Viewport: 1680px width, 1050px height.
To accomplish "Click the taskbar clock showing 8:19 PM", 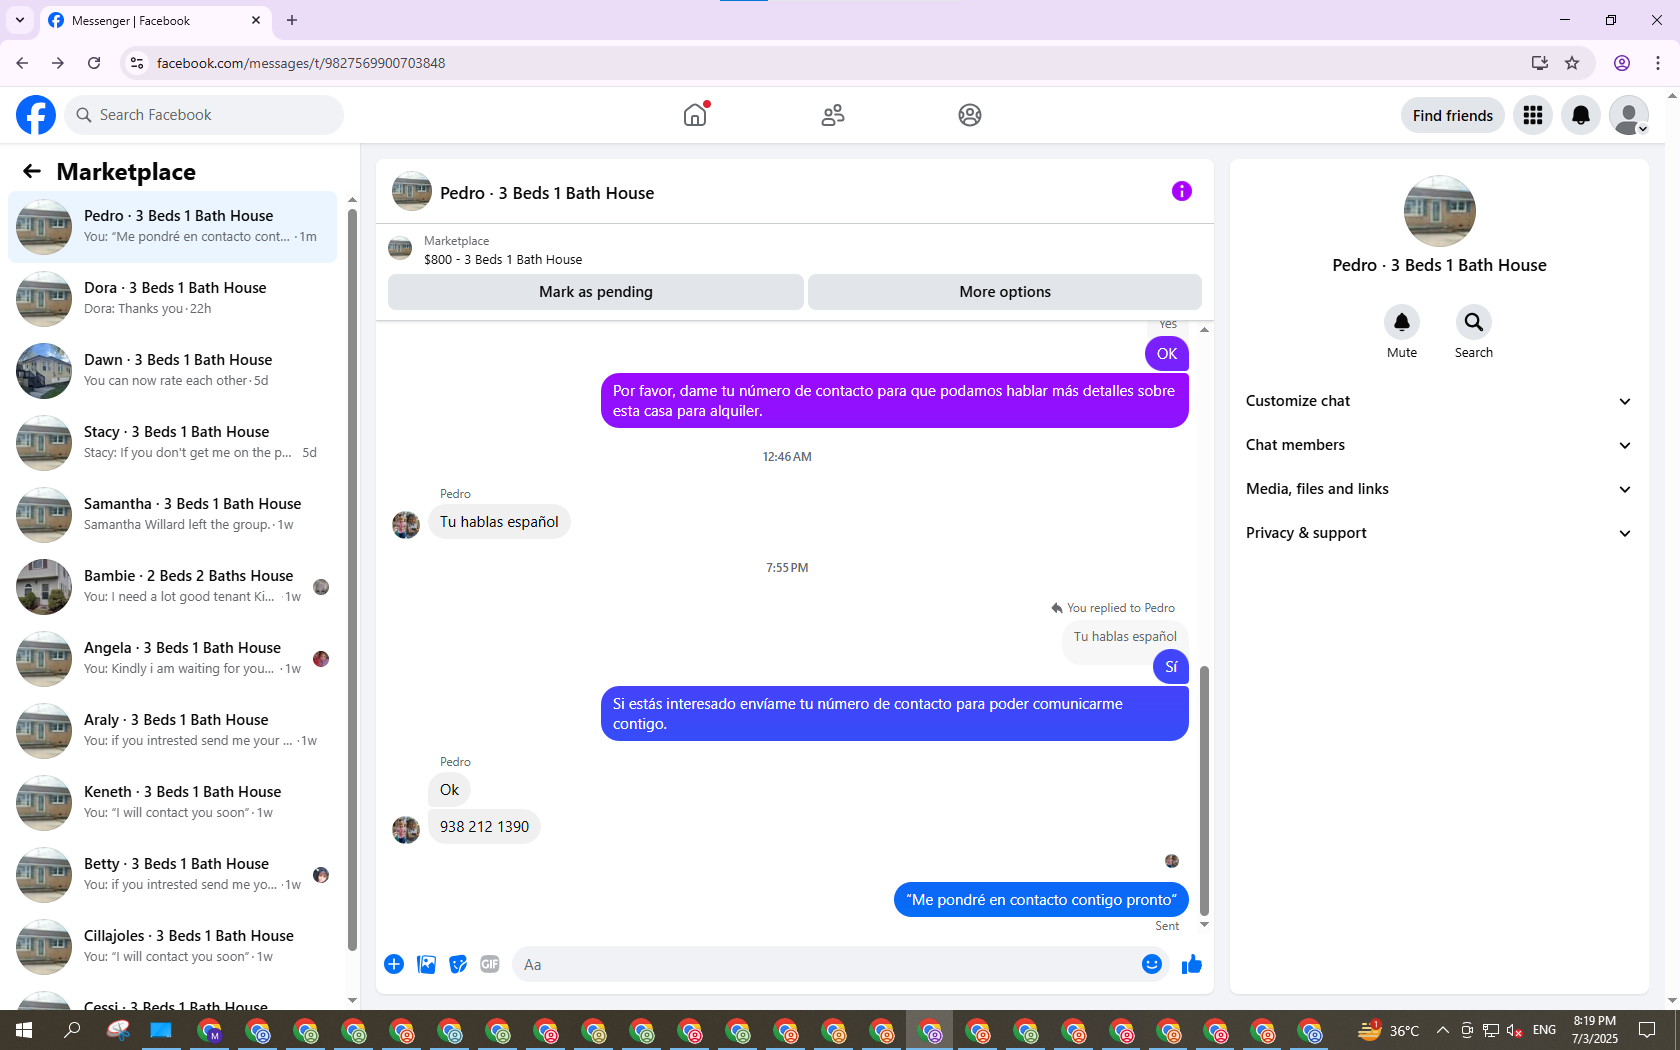I will (1594, 1030).
